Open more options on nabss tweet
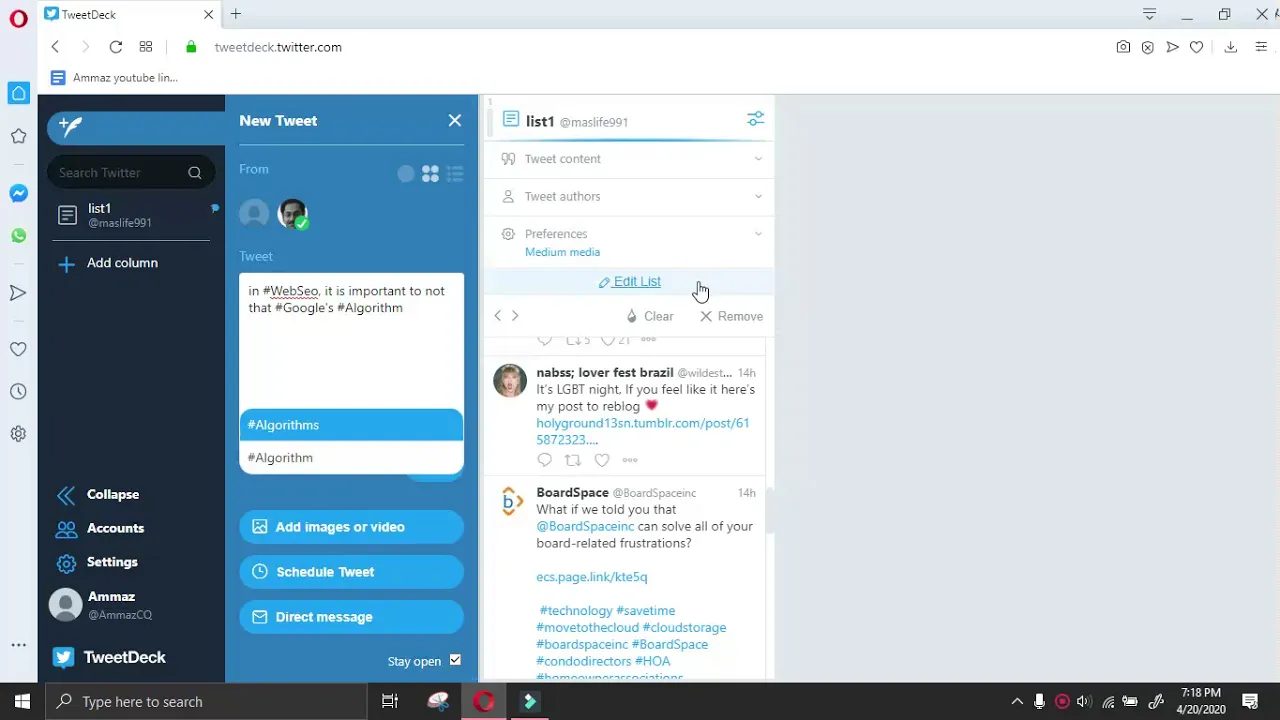Screen dimensions: 1280x720 tap(630, 460)
